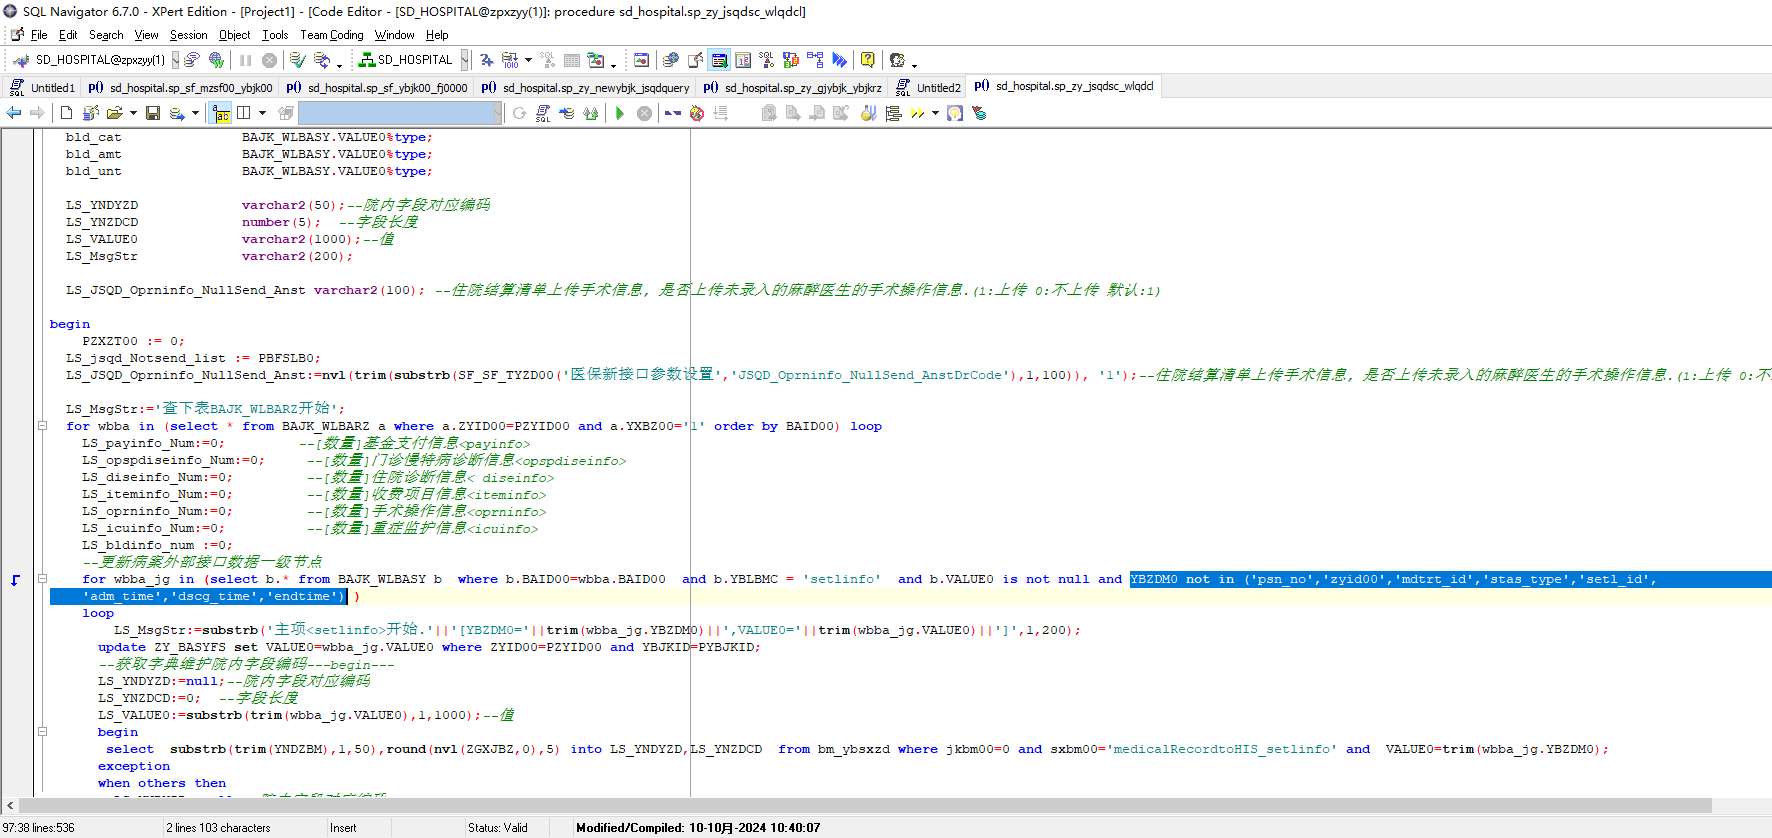Click the green Execute procedure play button
Image resolution: width=1772 pixels, height=838 pixels.
pyautogui.click(x=620, y=113)
